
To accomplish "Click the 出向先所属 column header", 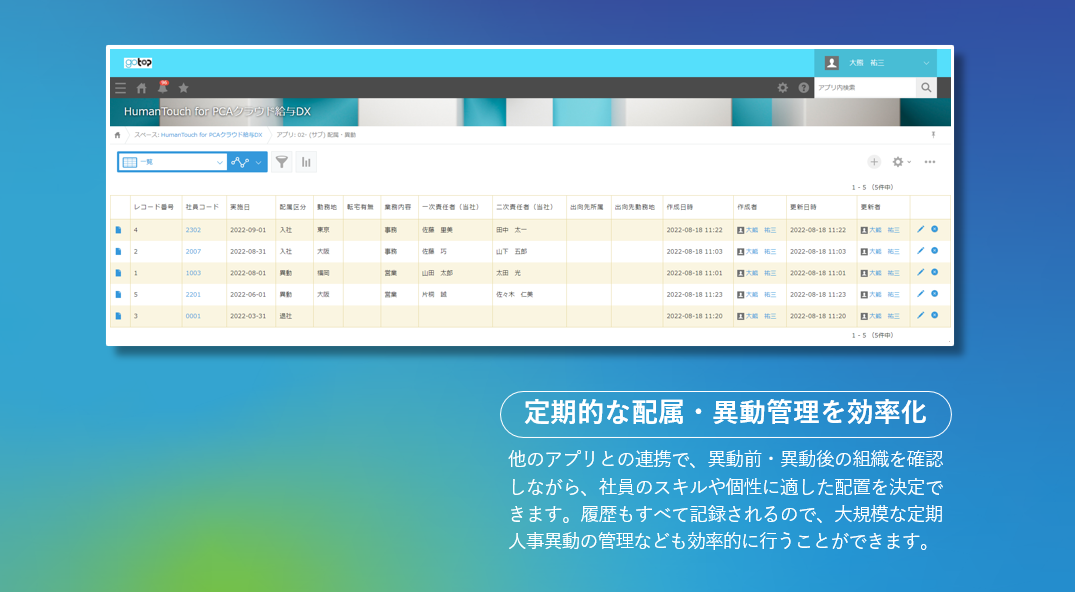I will click(x=587, y=207).
